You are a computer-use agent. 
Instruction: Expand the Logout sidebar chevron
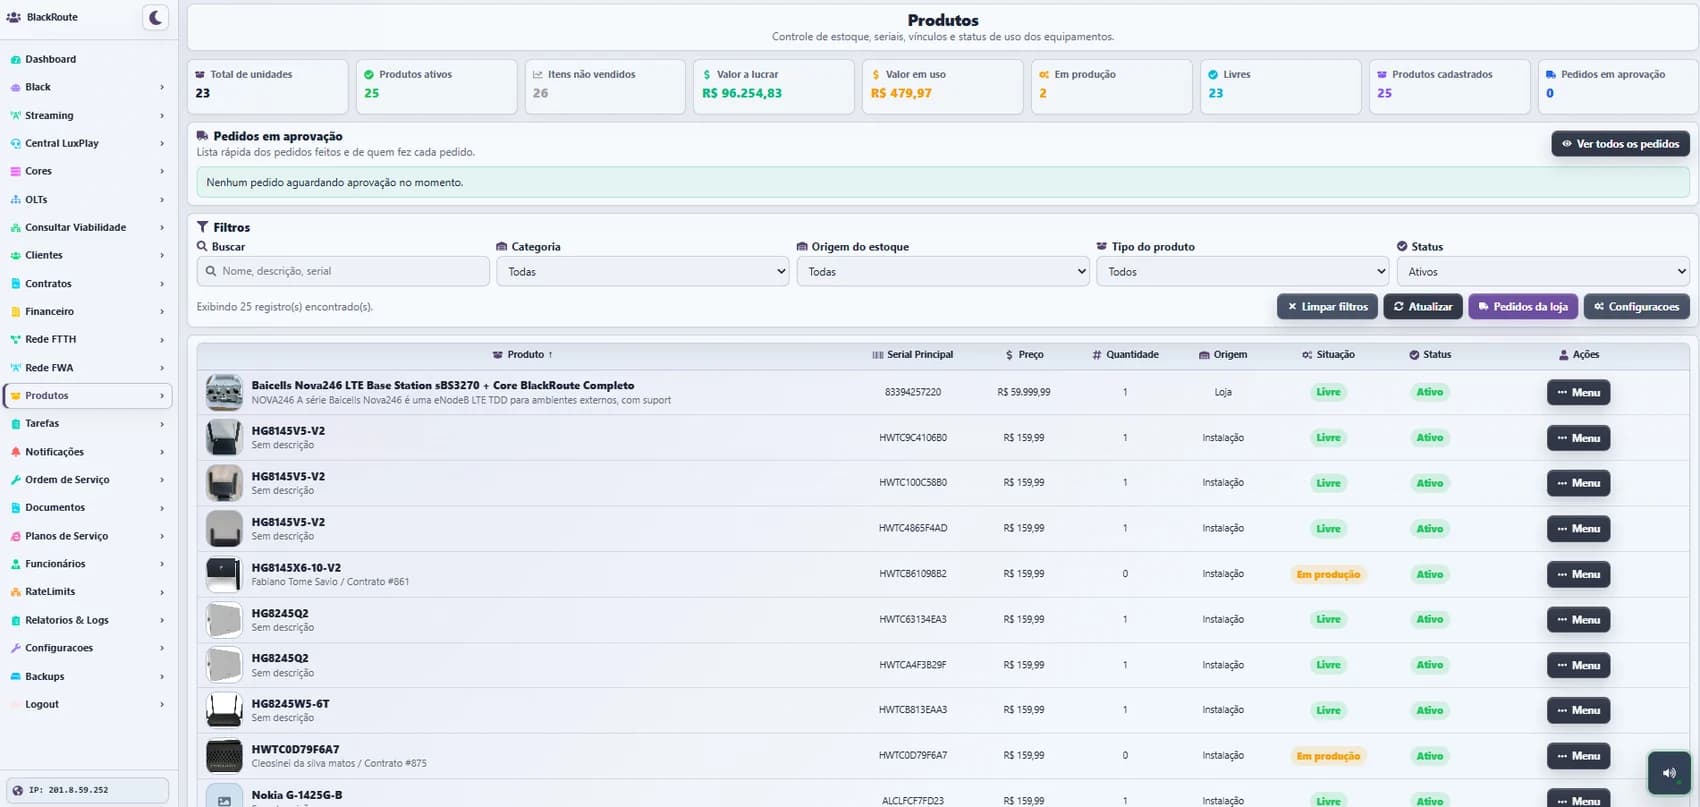(x=162, y=705)
